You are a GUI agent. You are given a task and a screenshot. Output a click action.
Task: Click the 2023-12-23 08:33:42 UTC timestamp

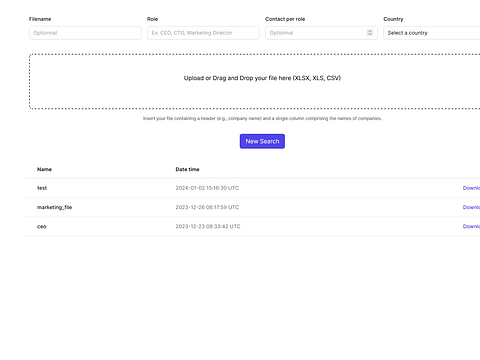[208, 226]
